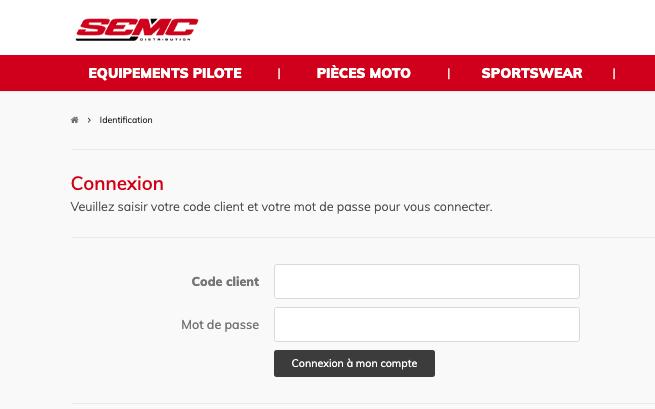Click the red Connexion heading
The width and height of the screenshot is (655, 409).
click(117, 184)
